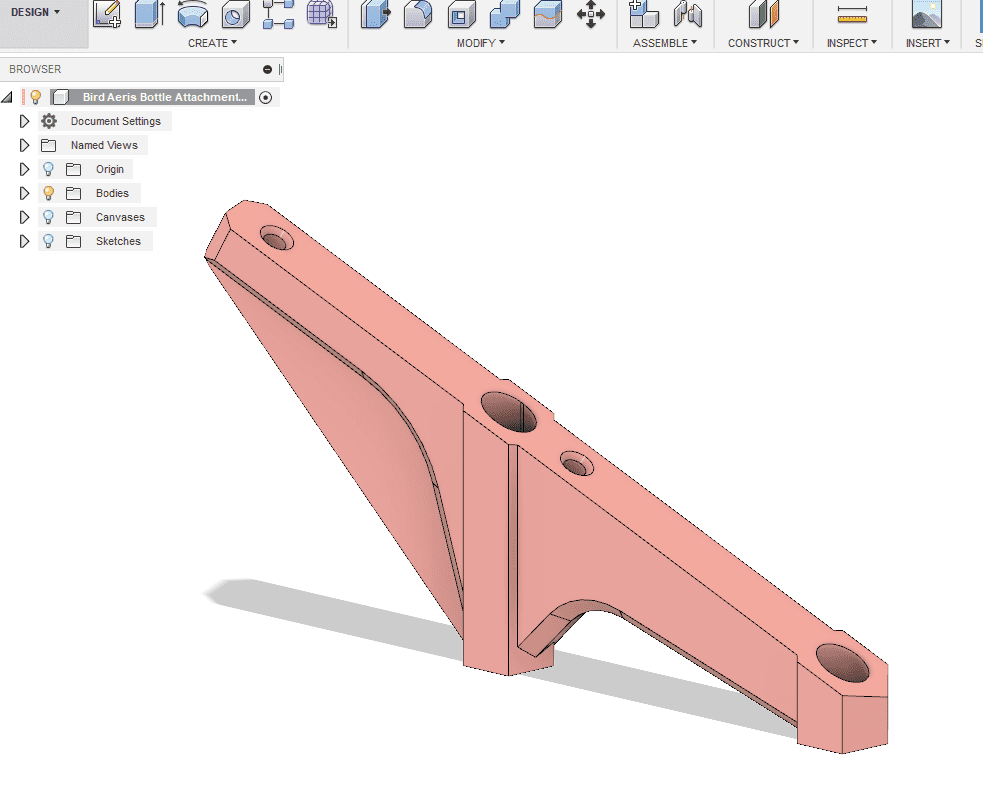Screen dimensions: 983x791
Task: Click the Offset Plane construct icon
Action: pos(764,14)
